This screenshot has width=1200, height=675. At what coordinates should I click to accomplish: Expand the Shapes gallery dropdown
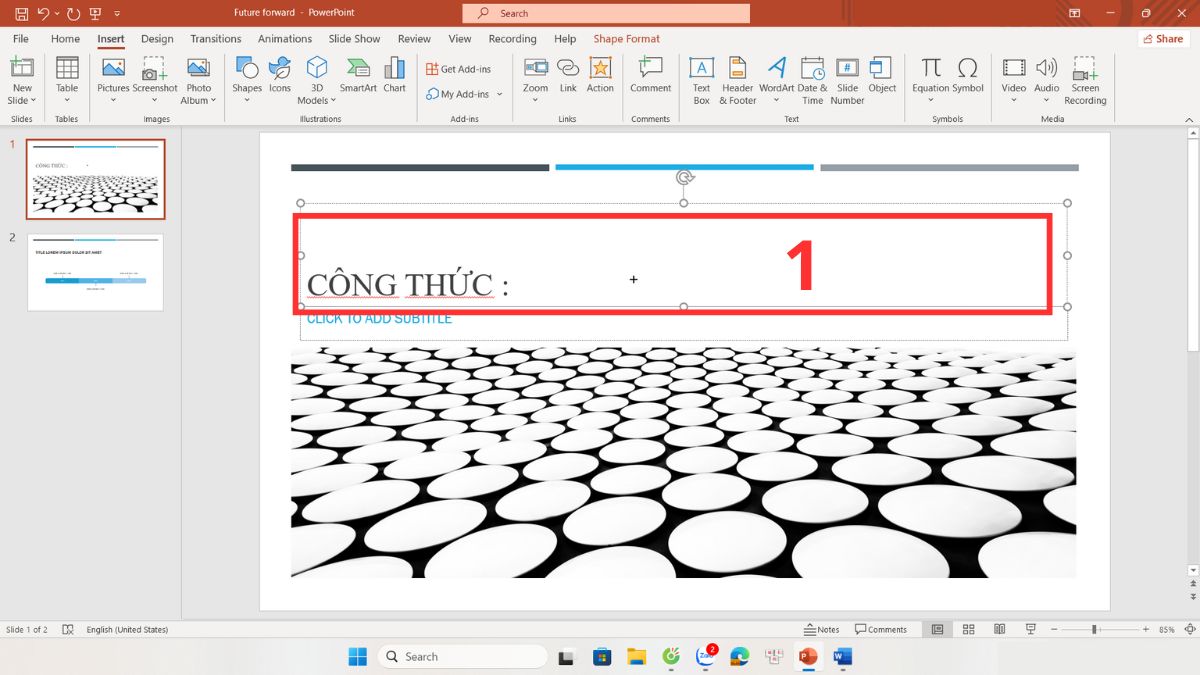click(247, 100)
